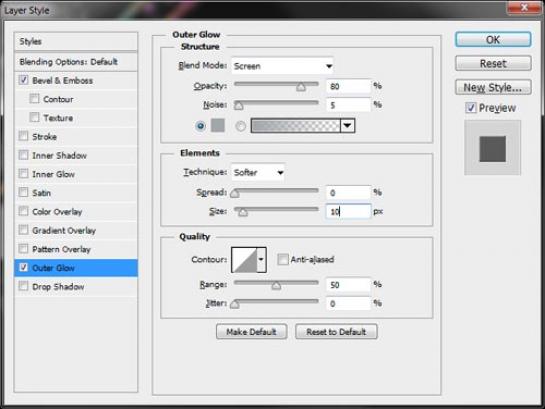This screenshot has height=409, width=545.
Task: Enable the Anti-aliased checkbox
Action: tap(283, 259)
